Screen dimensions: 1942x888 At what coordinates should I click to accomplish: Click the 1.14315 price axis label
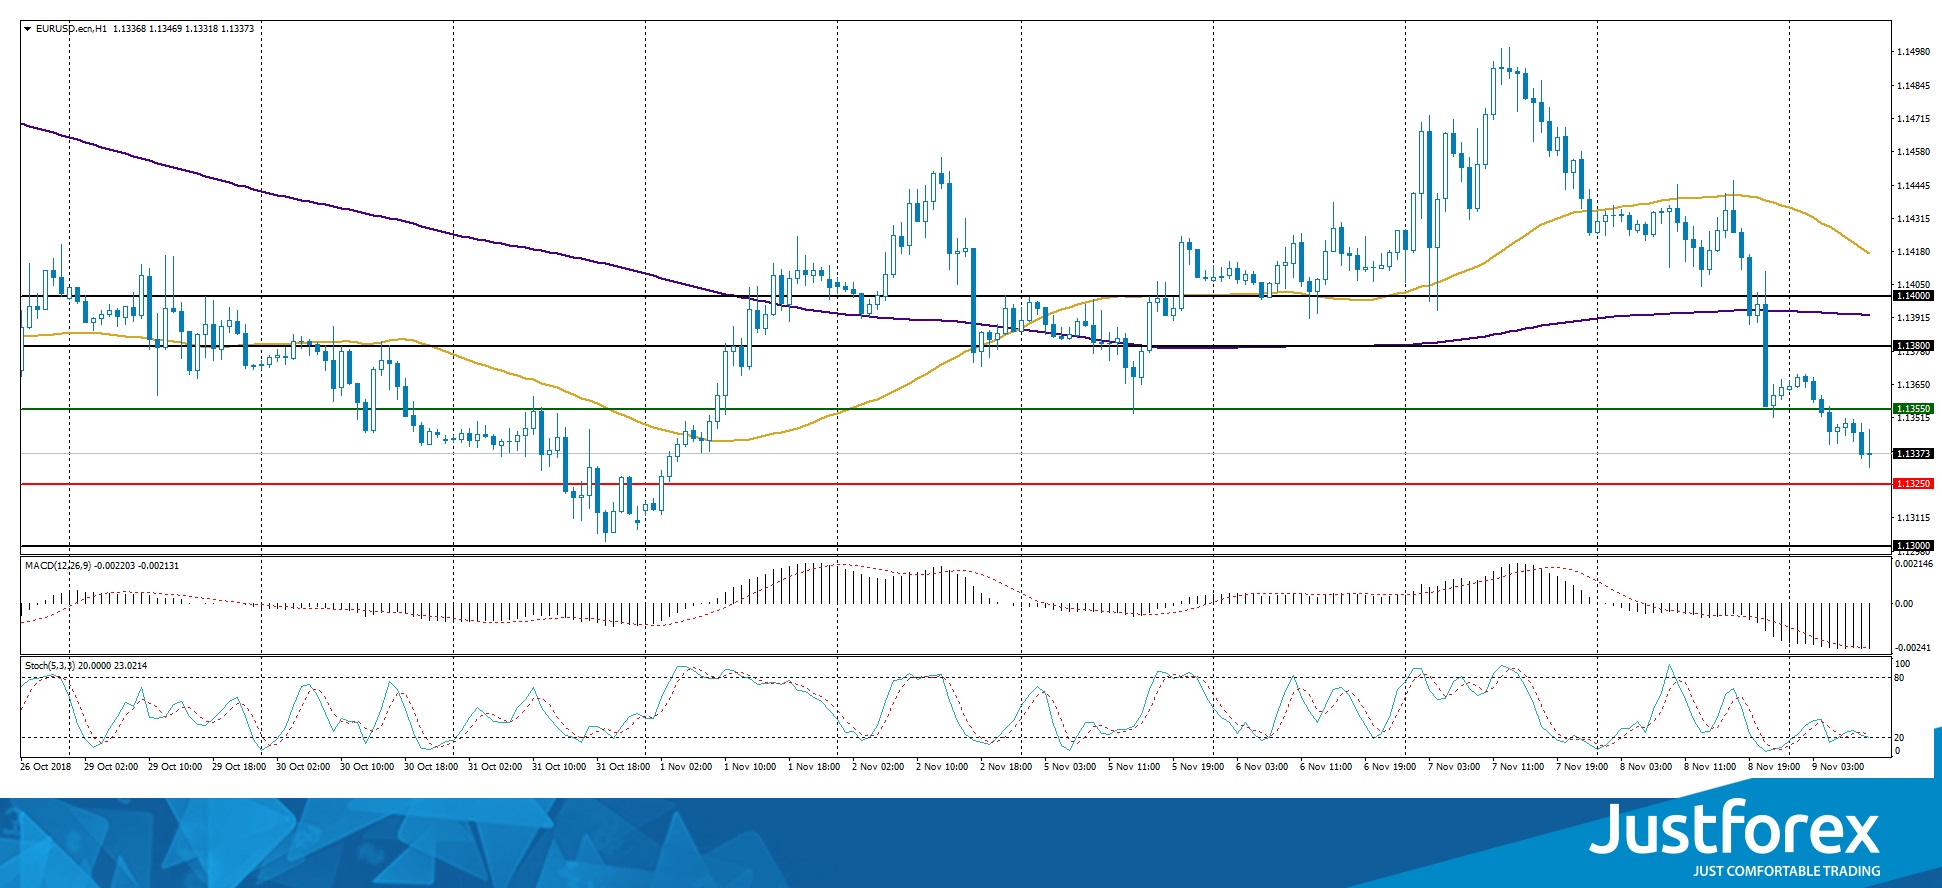point(1913,219)
